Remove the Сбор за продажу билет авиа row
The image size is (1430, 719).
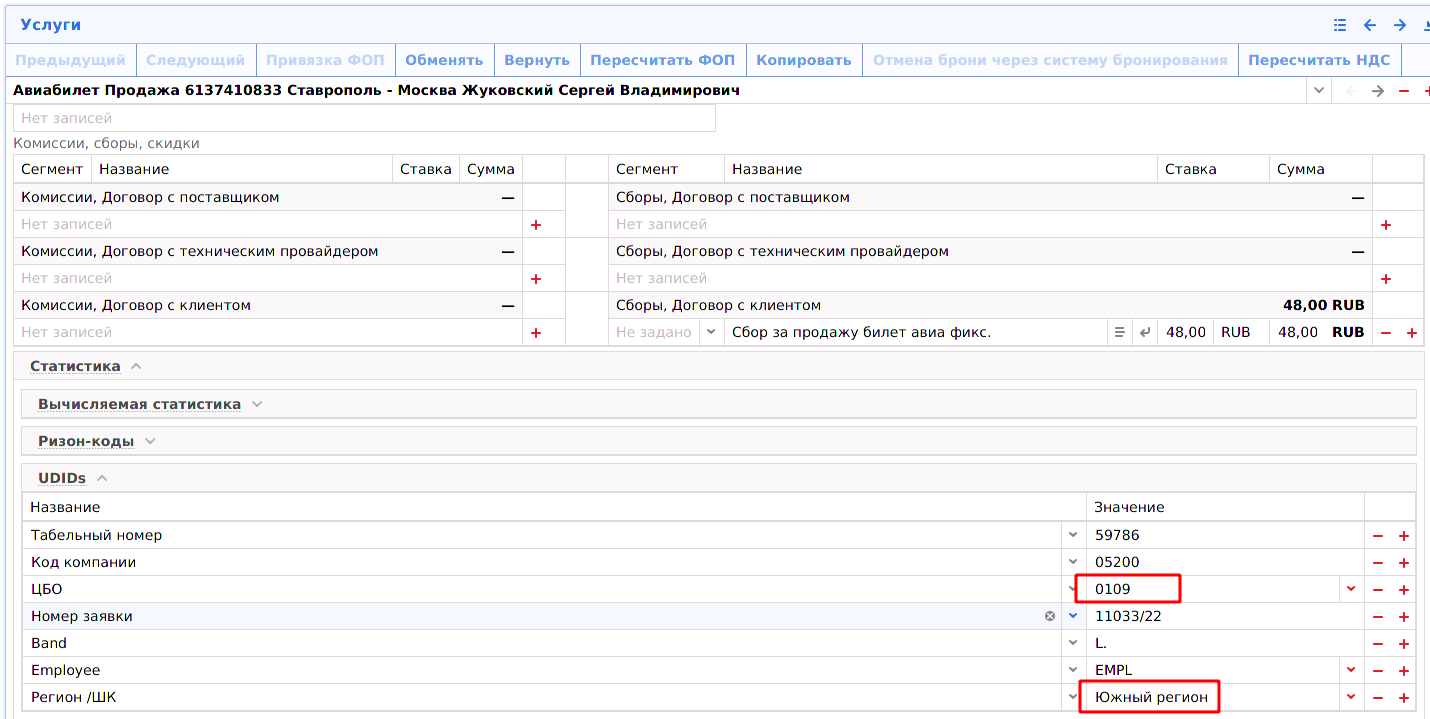(1385, 333)
